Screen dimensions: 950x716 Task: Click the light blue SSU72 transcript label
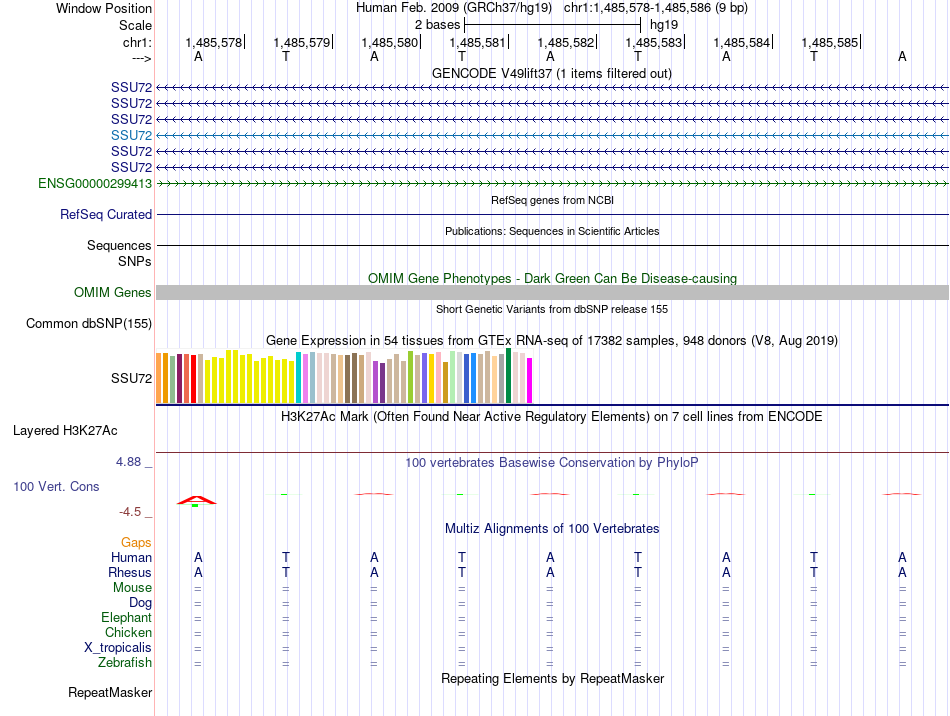(x=131, y=135)
